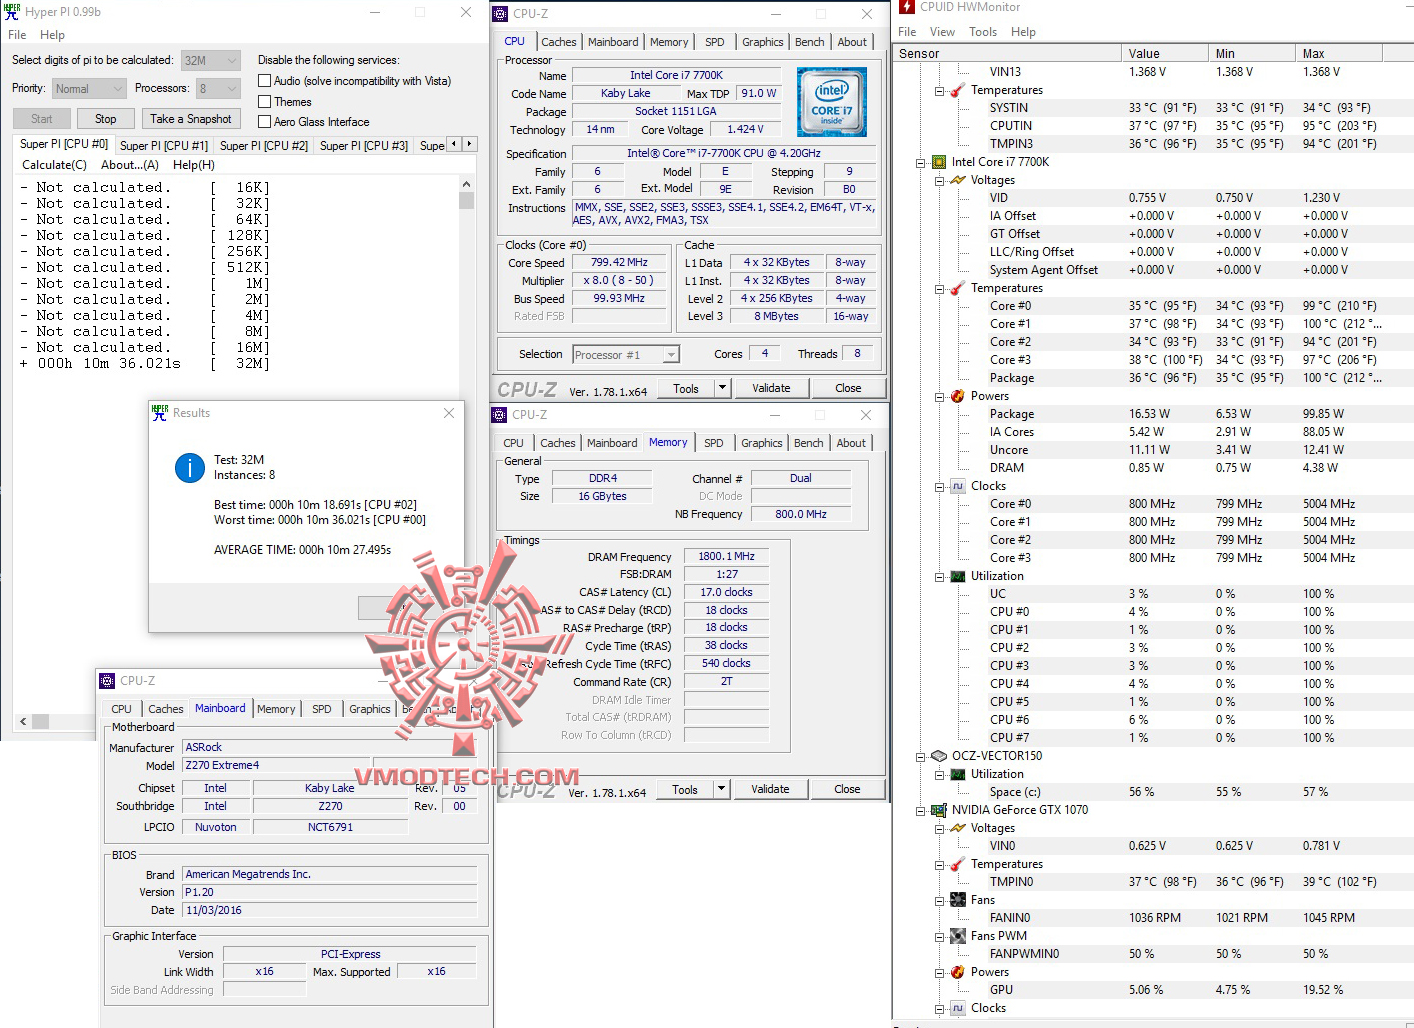This screenshot has height=1028, width=1414.
Task: Collapse the OCZ-VECTOR150 tree node
Action: (921, 756)
